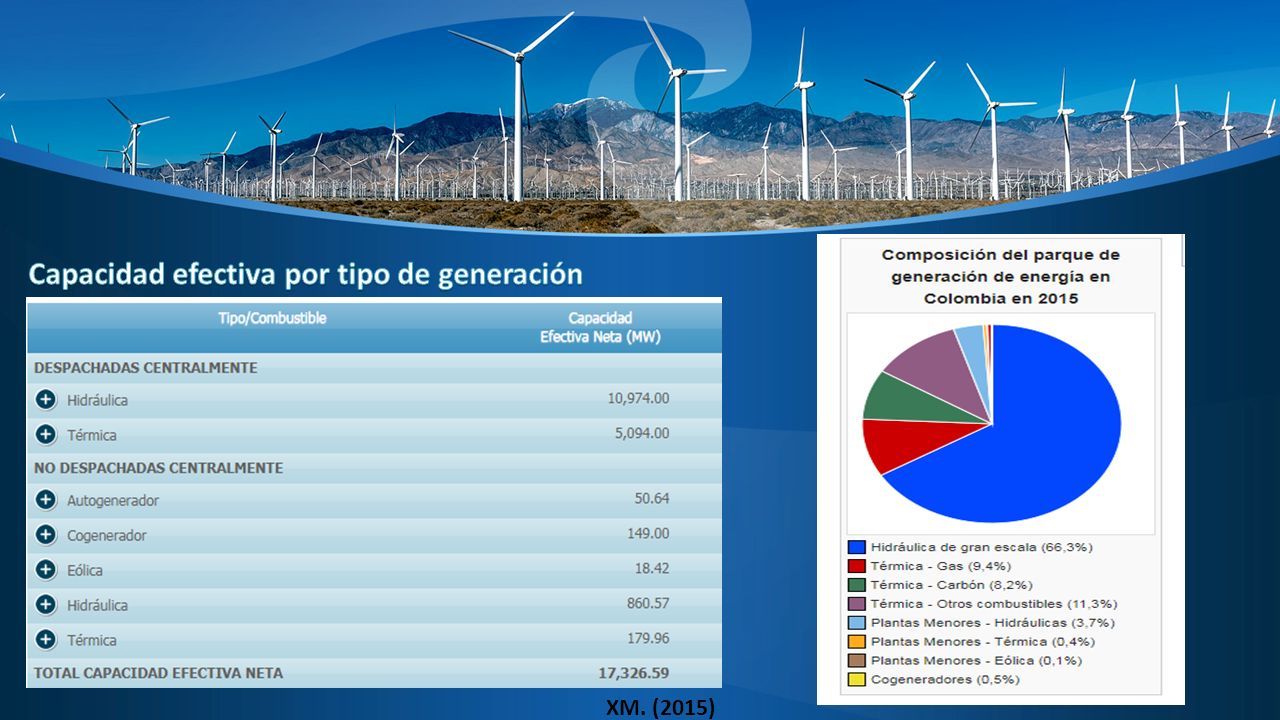Expand the Térmica 5,094.00 row plus icon

tap(45, 434)
